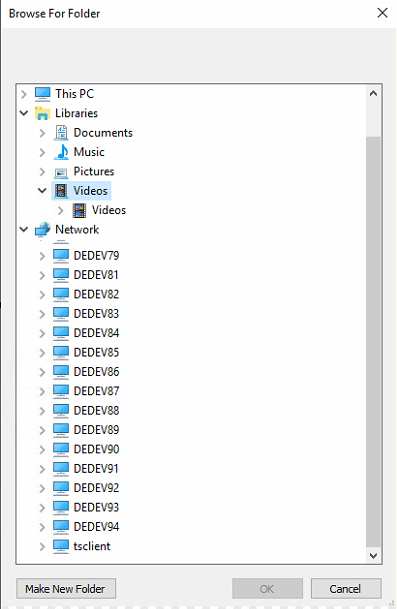Viewport: 397px width, 609px height.
Task: Click the DEDEV82 computer icon
Action: coord(61,294)
